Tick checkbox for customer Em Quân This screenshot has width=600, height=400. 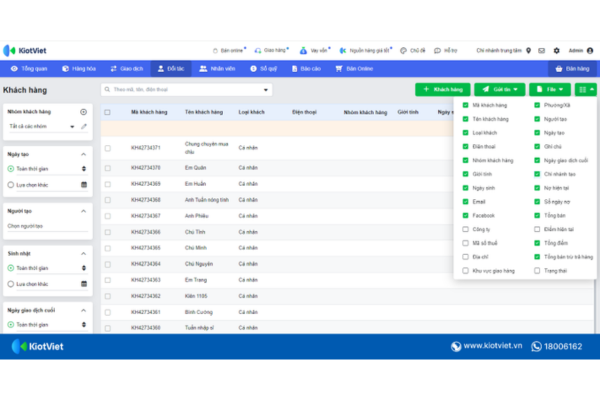108,168
